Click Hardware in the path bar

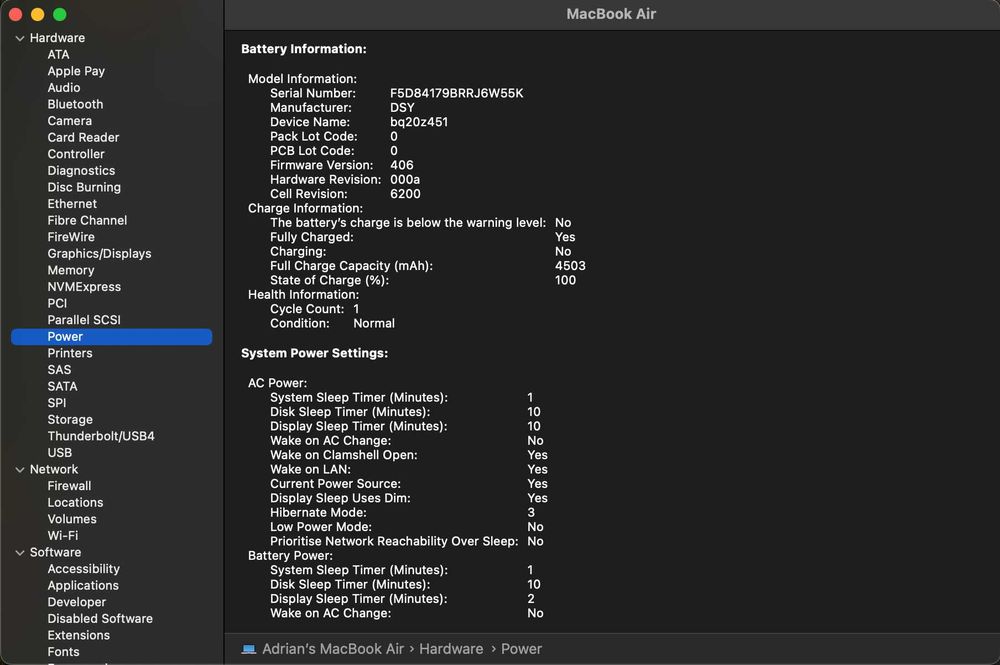pos(451,649)
